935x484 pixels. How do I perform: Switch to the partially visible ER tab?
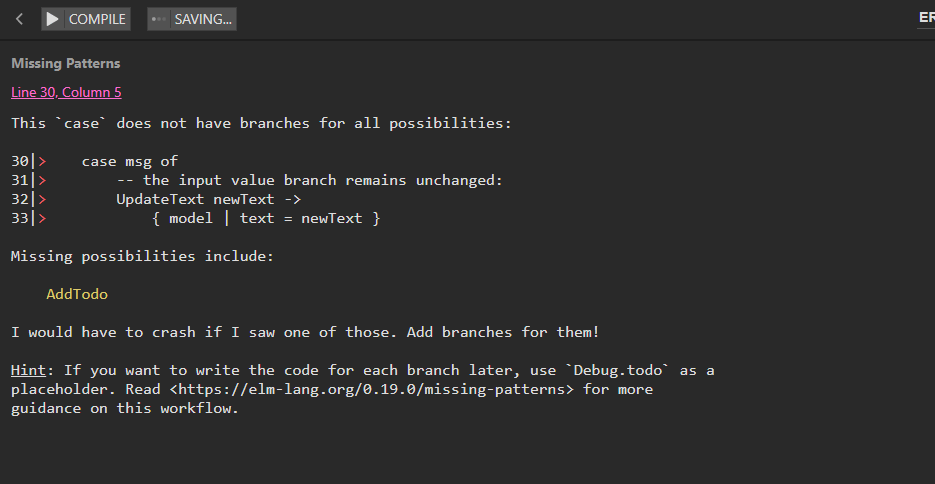(927, 18)
